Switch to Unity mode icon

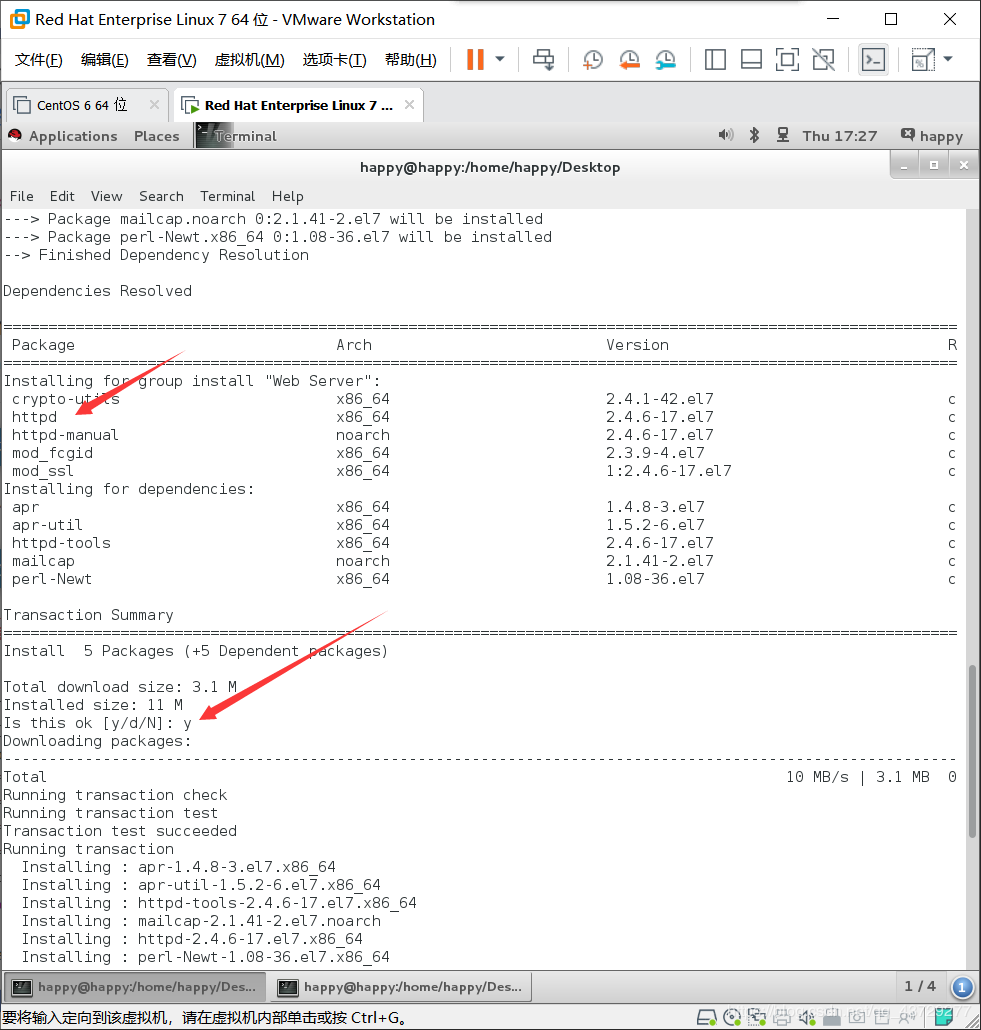click(x=823, y=60)
